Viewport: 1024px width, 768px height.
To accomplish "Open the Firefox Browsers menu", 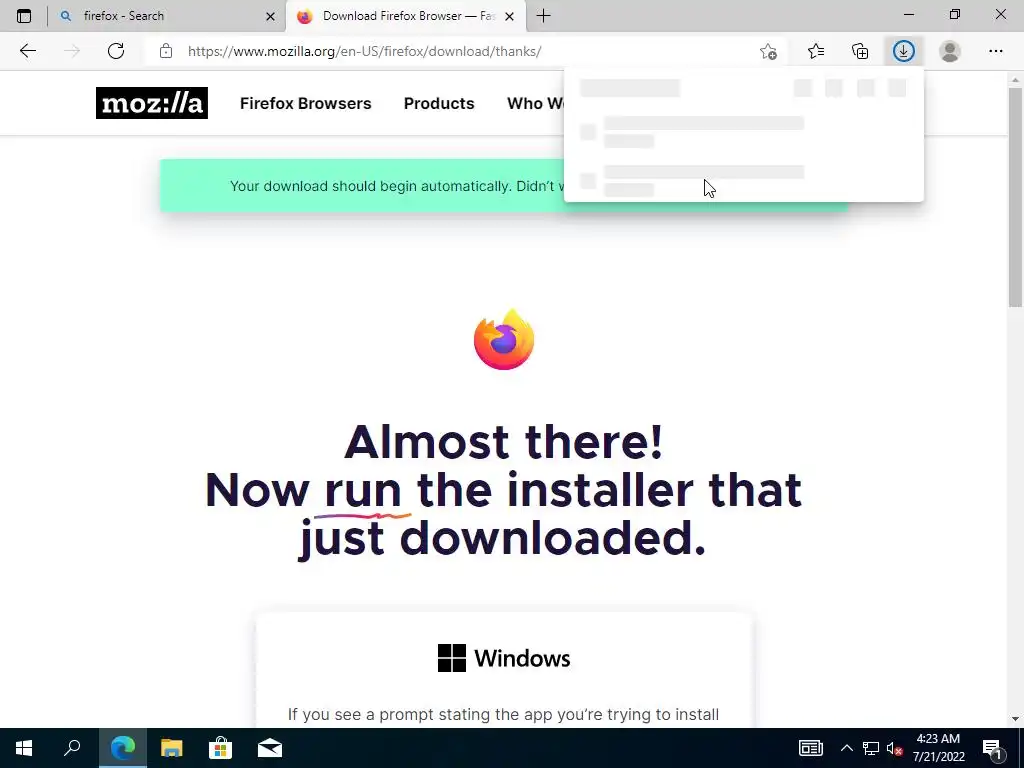I will click(306, 103).
